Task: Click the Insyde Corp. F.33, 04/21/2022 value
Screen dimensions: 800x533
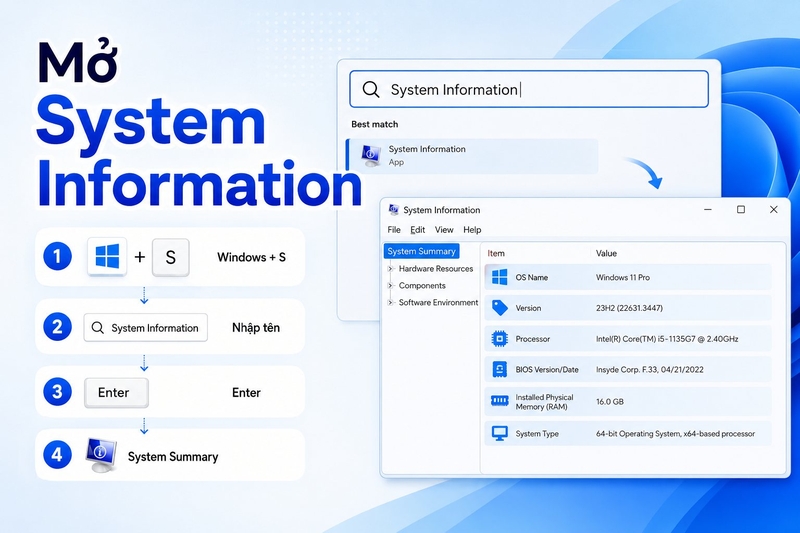Action: pyautogui.click(x=649, y=370)
